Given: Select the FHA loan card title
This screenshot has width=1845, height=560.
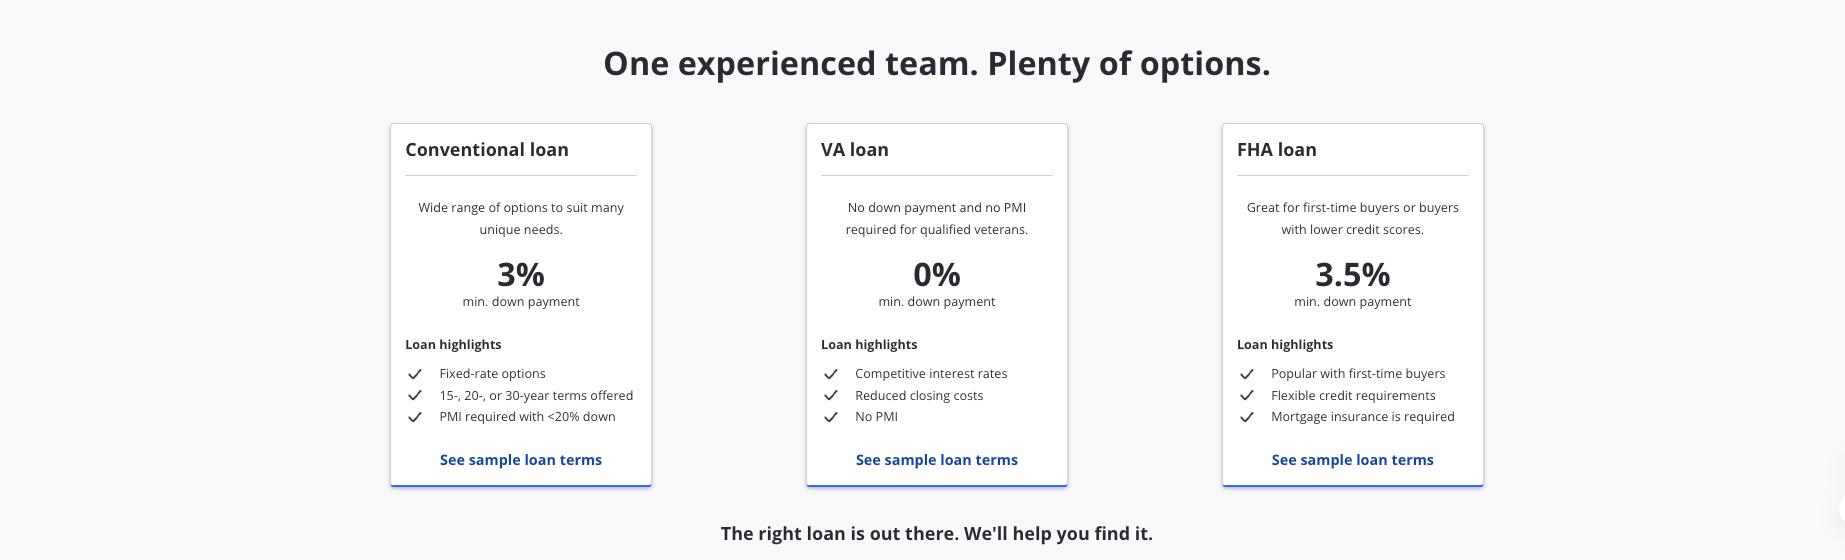Looking at the screenshot, I should pyautogui.click(x=1277, y=150).
